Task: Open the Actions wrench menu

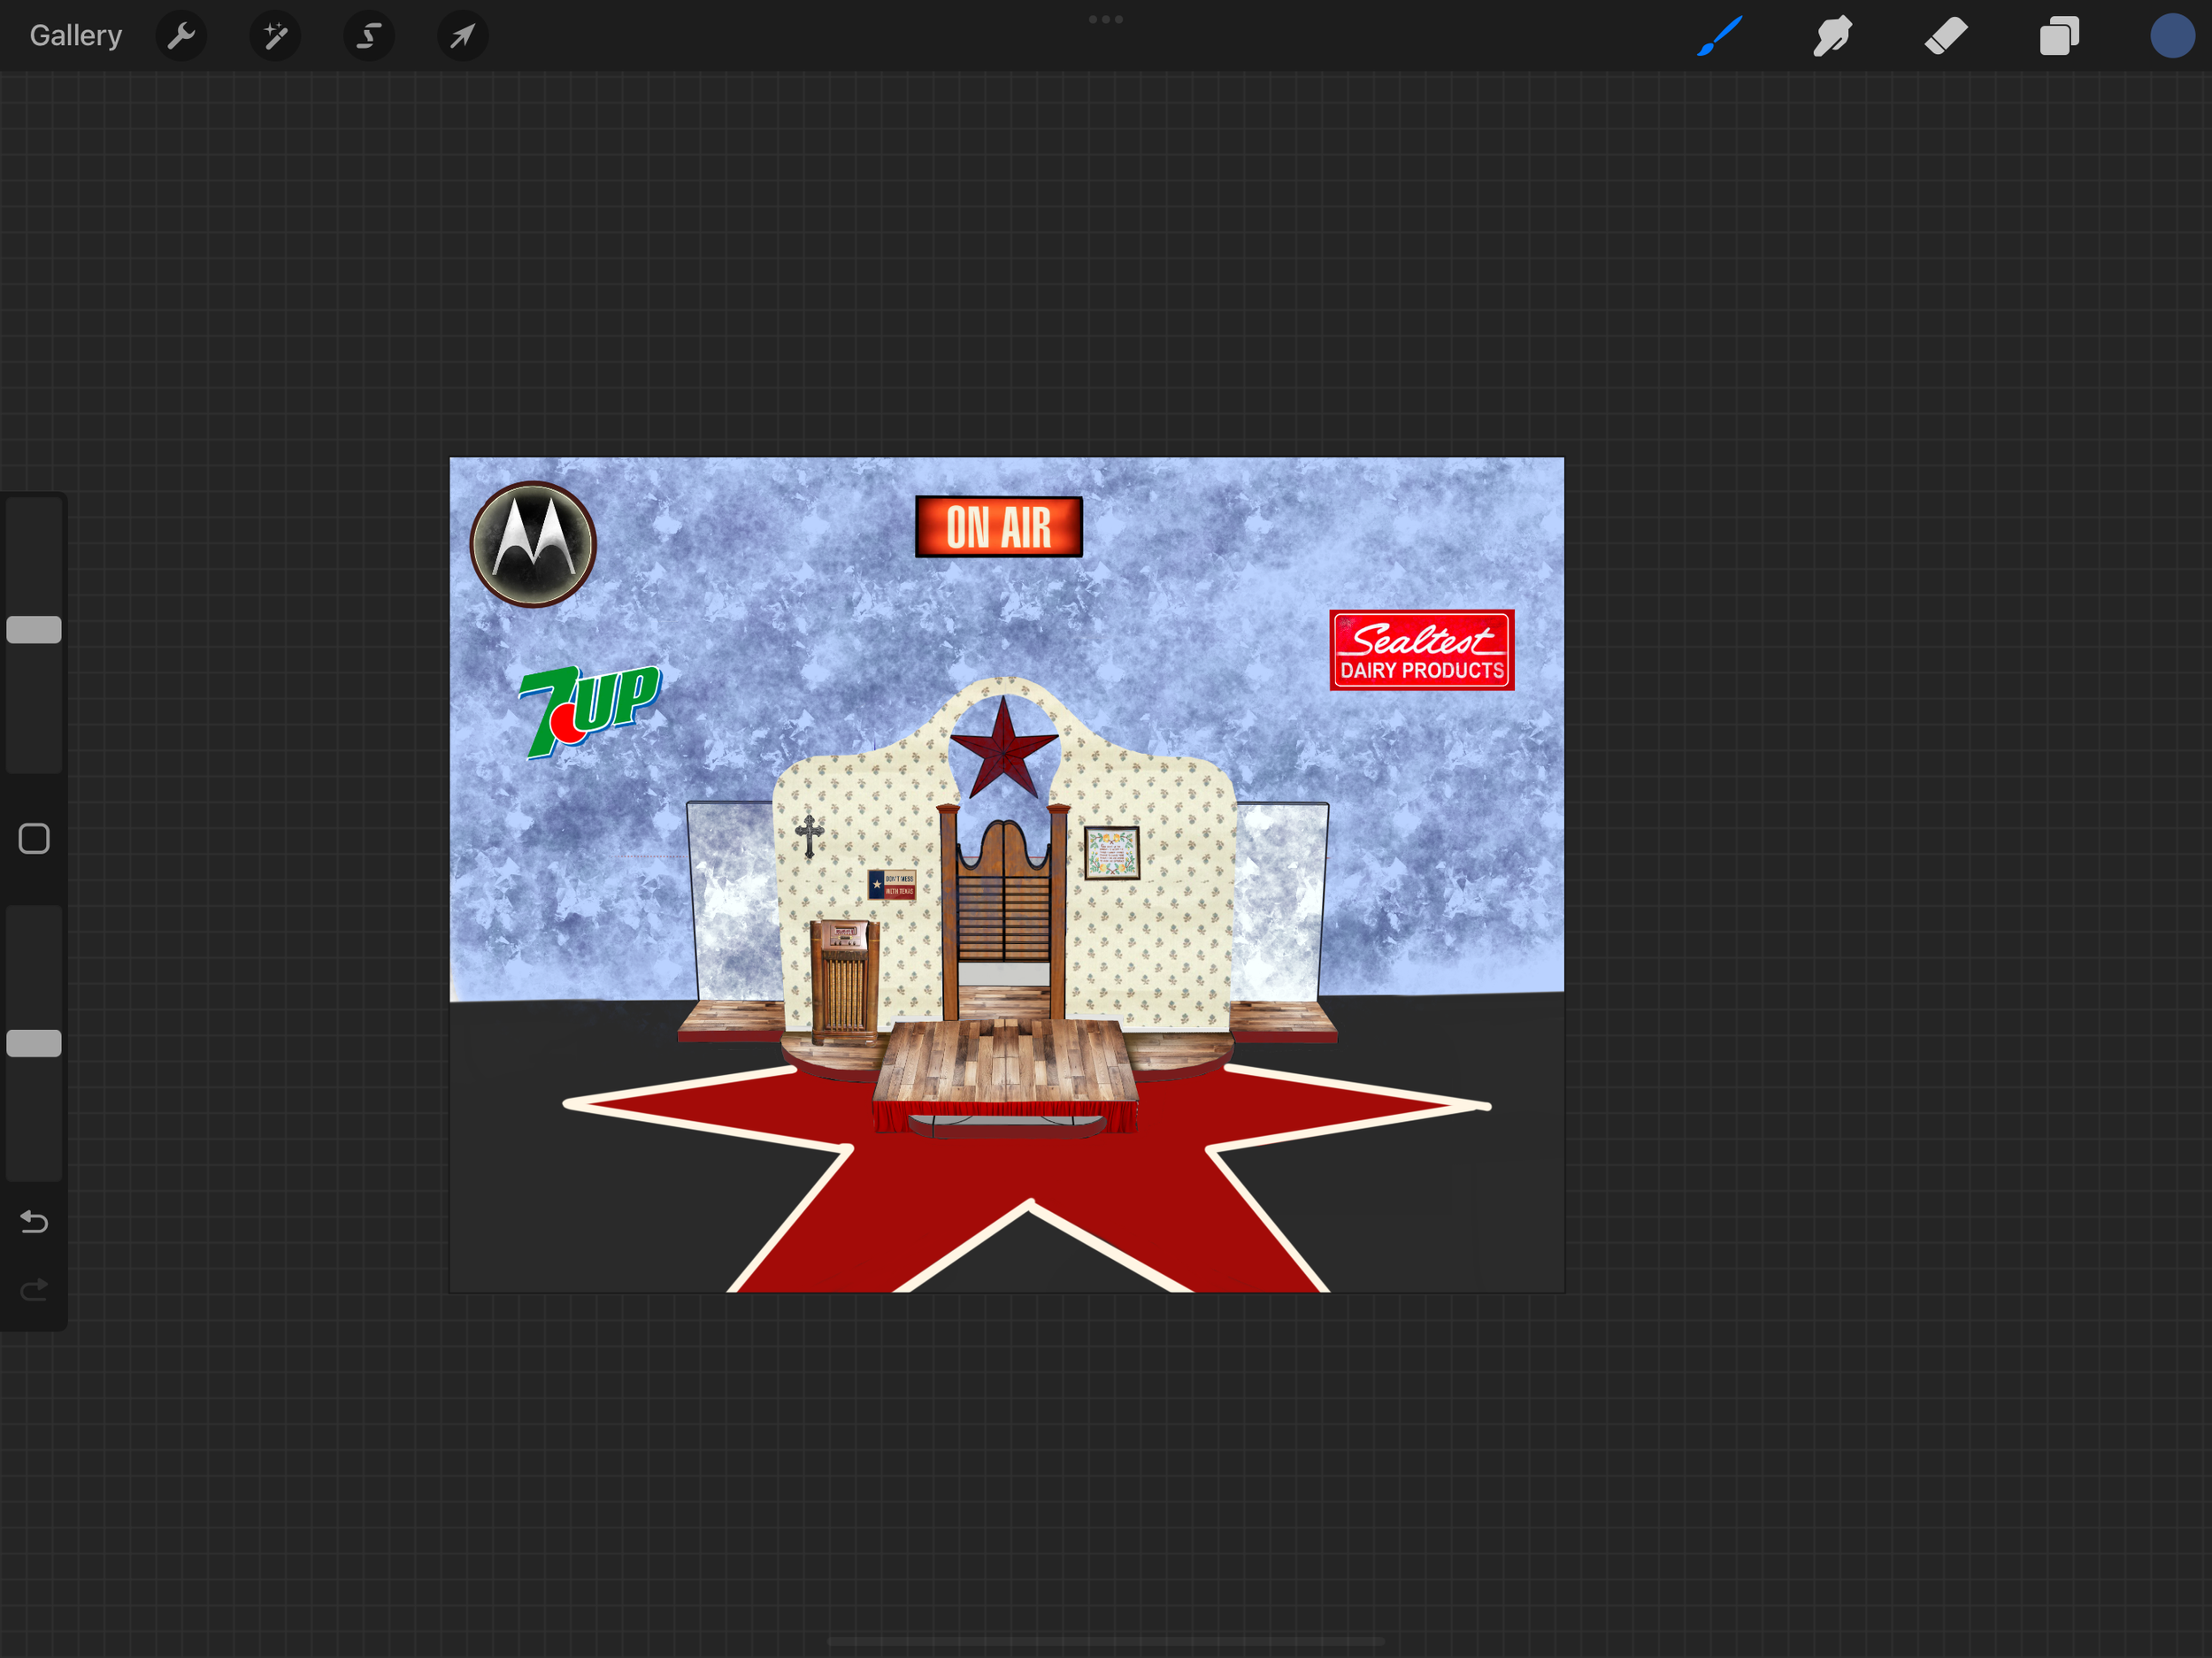Action: [181, 36]
